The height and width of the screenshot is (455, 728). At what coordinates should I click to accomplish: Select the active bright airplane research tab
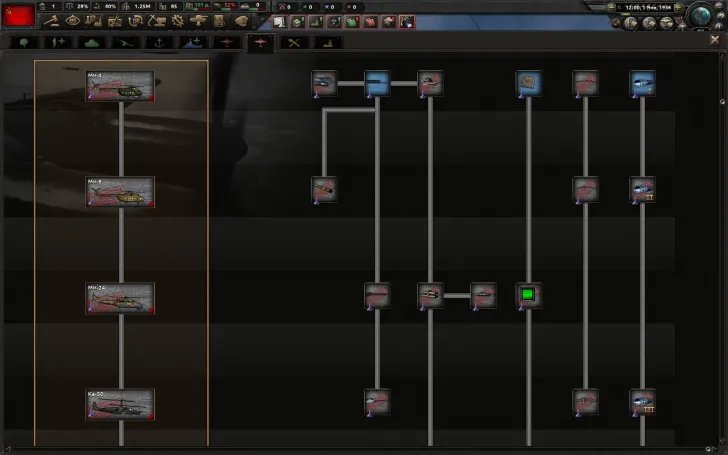tap(260, 43)
